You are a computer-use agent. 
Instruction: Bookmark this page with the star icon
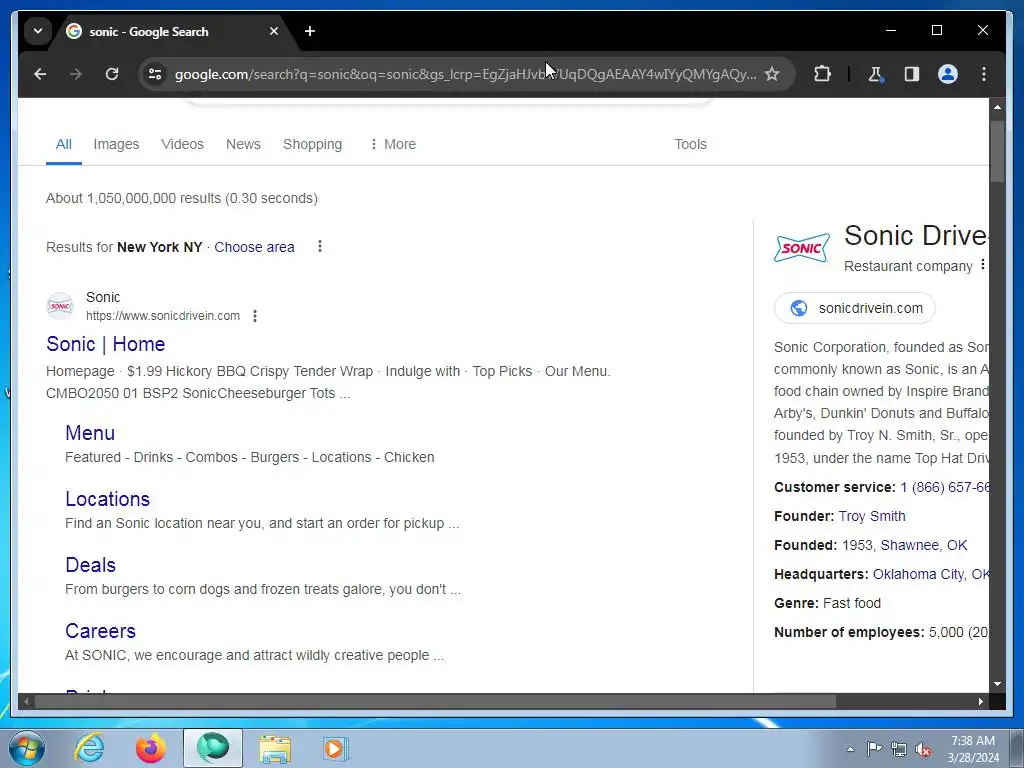(772, 74)
